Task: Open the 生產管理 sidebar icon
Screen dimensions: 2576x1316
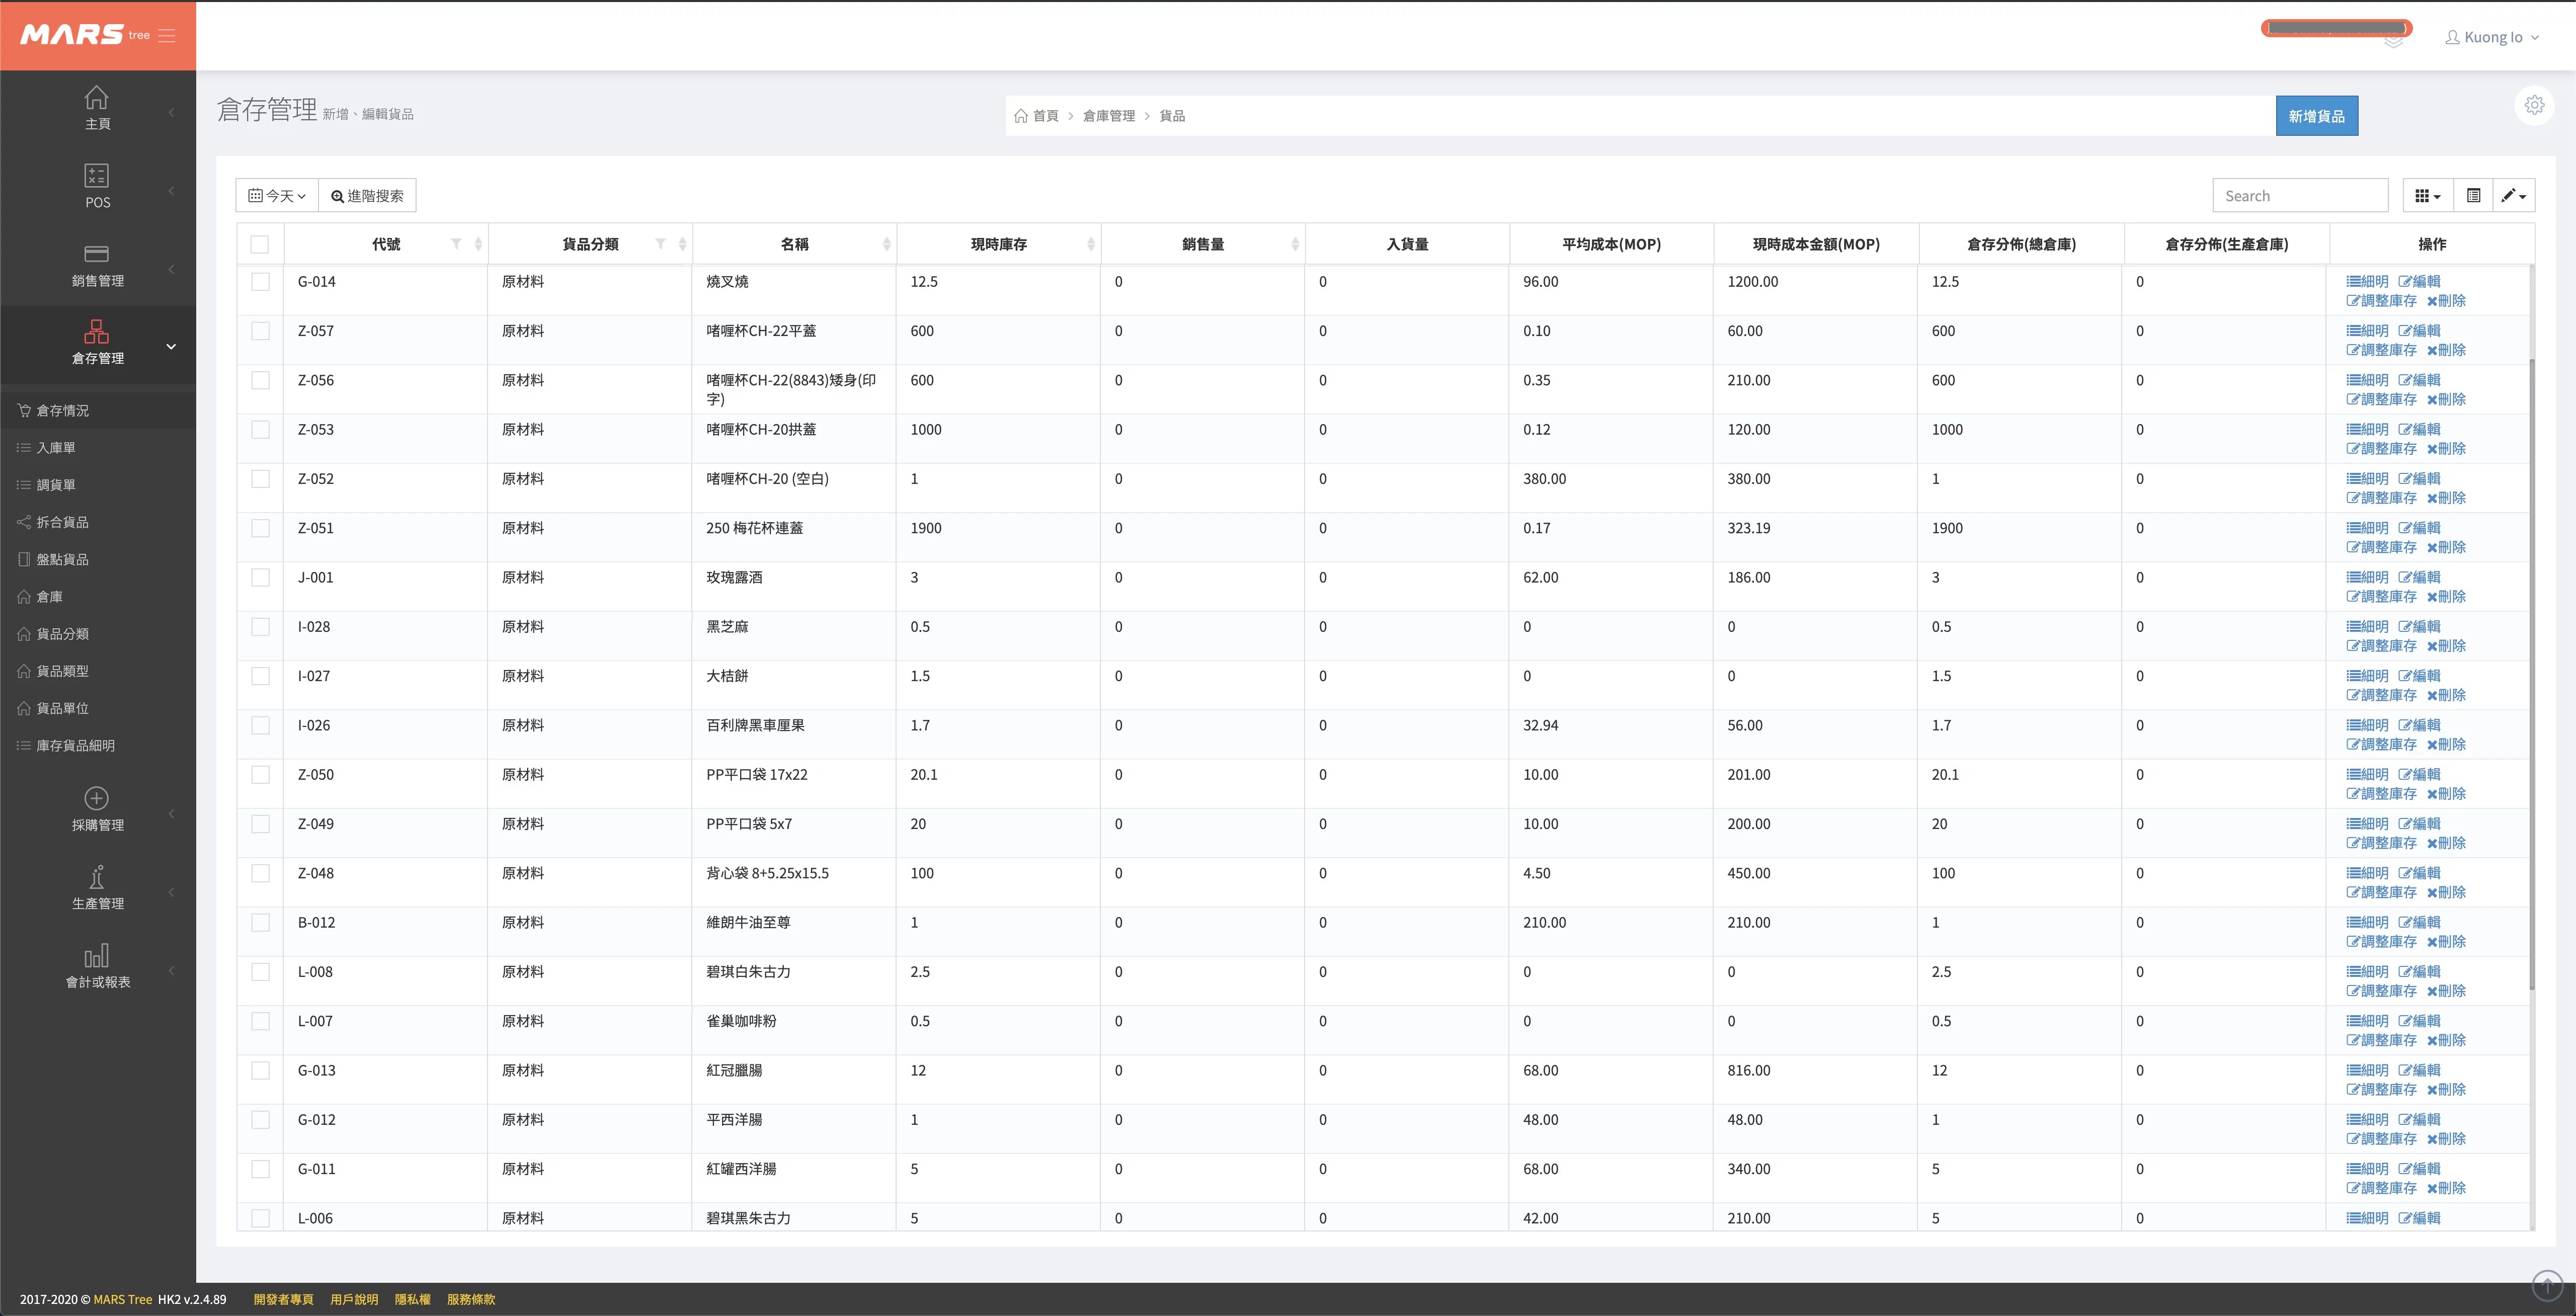Action: point(97,877)
